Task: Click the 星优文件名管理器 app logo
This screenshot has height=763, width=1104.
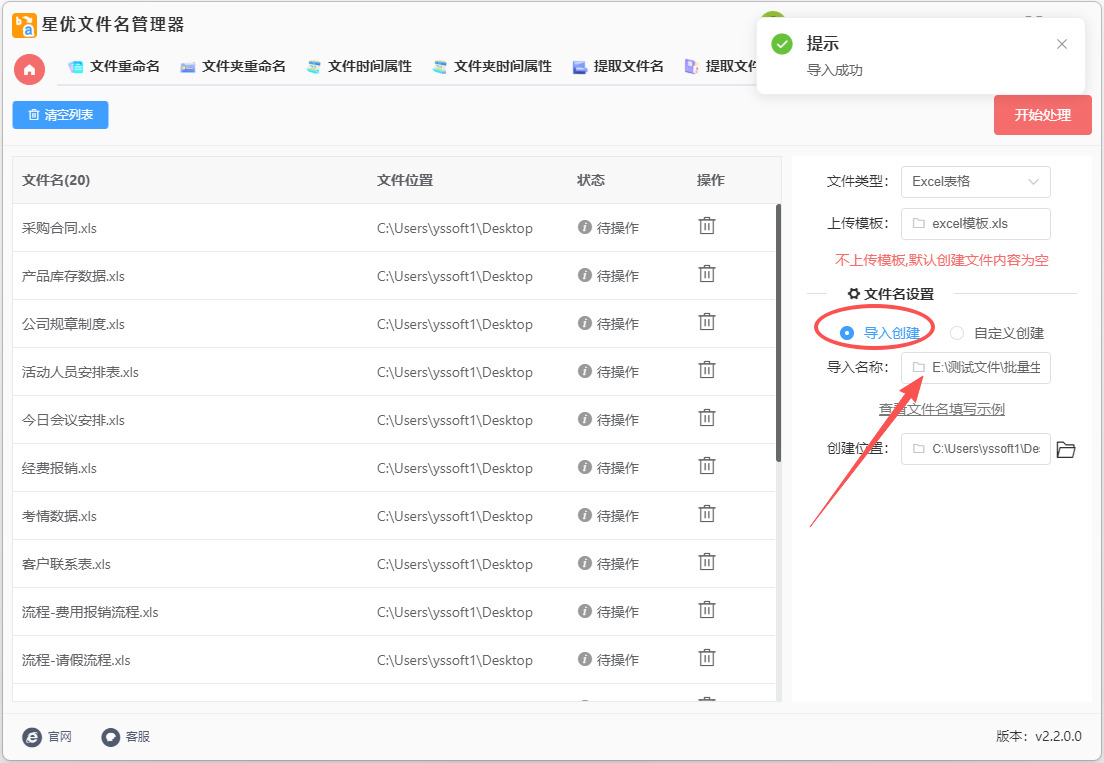Action: click(25, 25)
